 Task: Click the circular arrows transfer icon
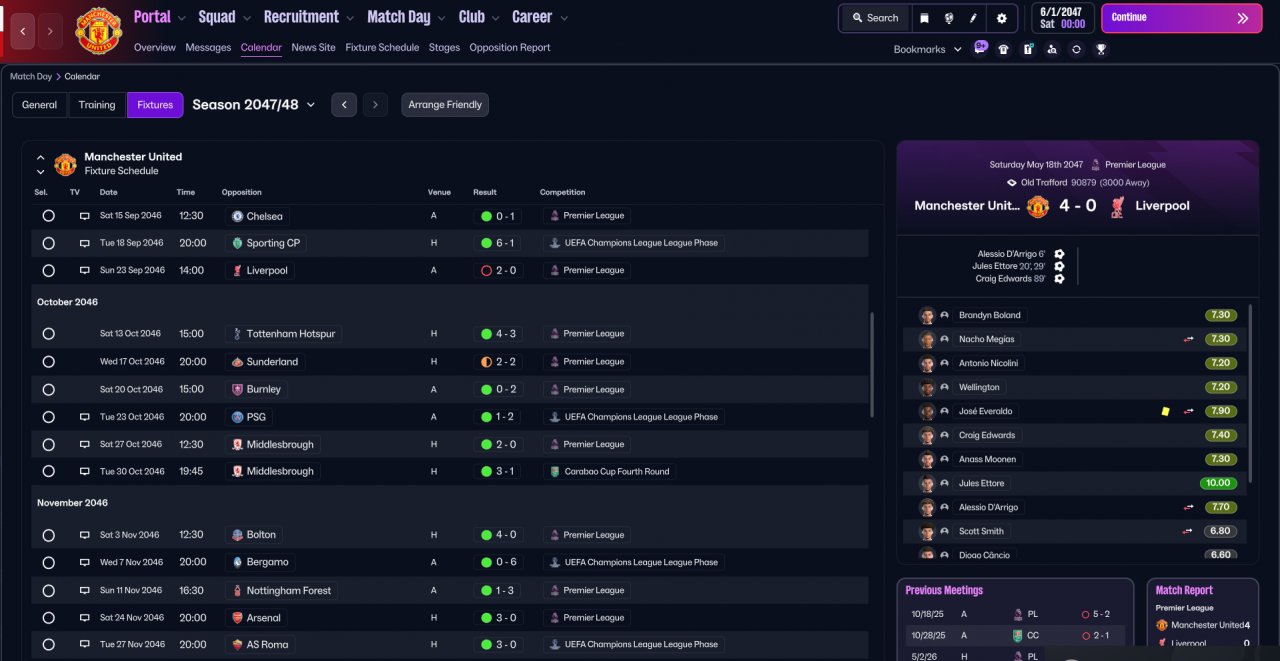(1076, 49)
